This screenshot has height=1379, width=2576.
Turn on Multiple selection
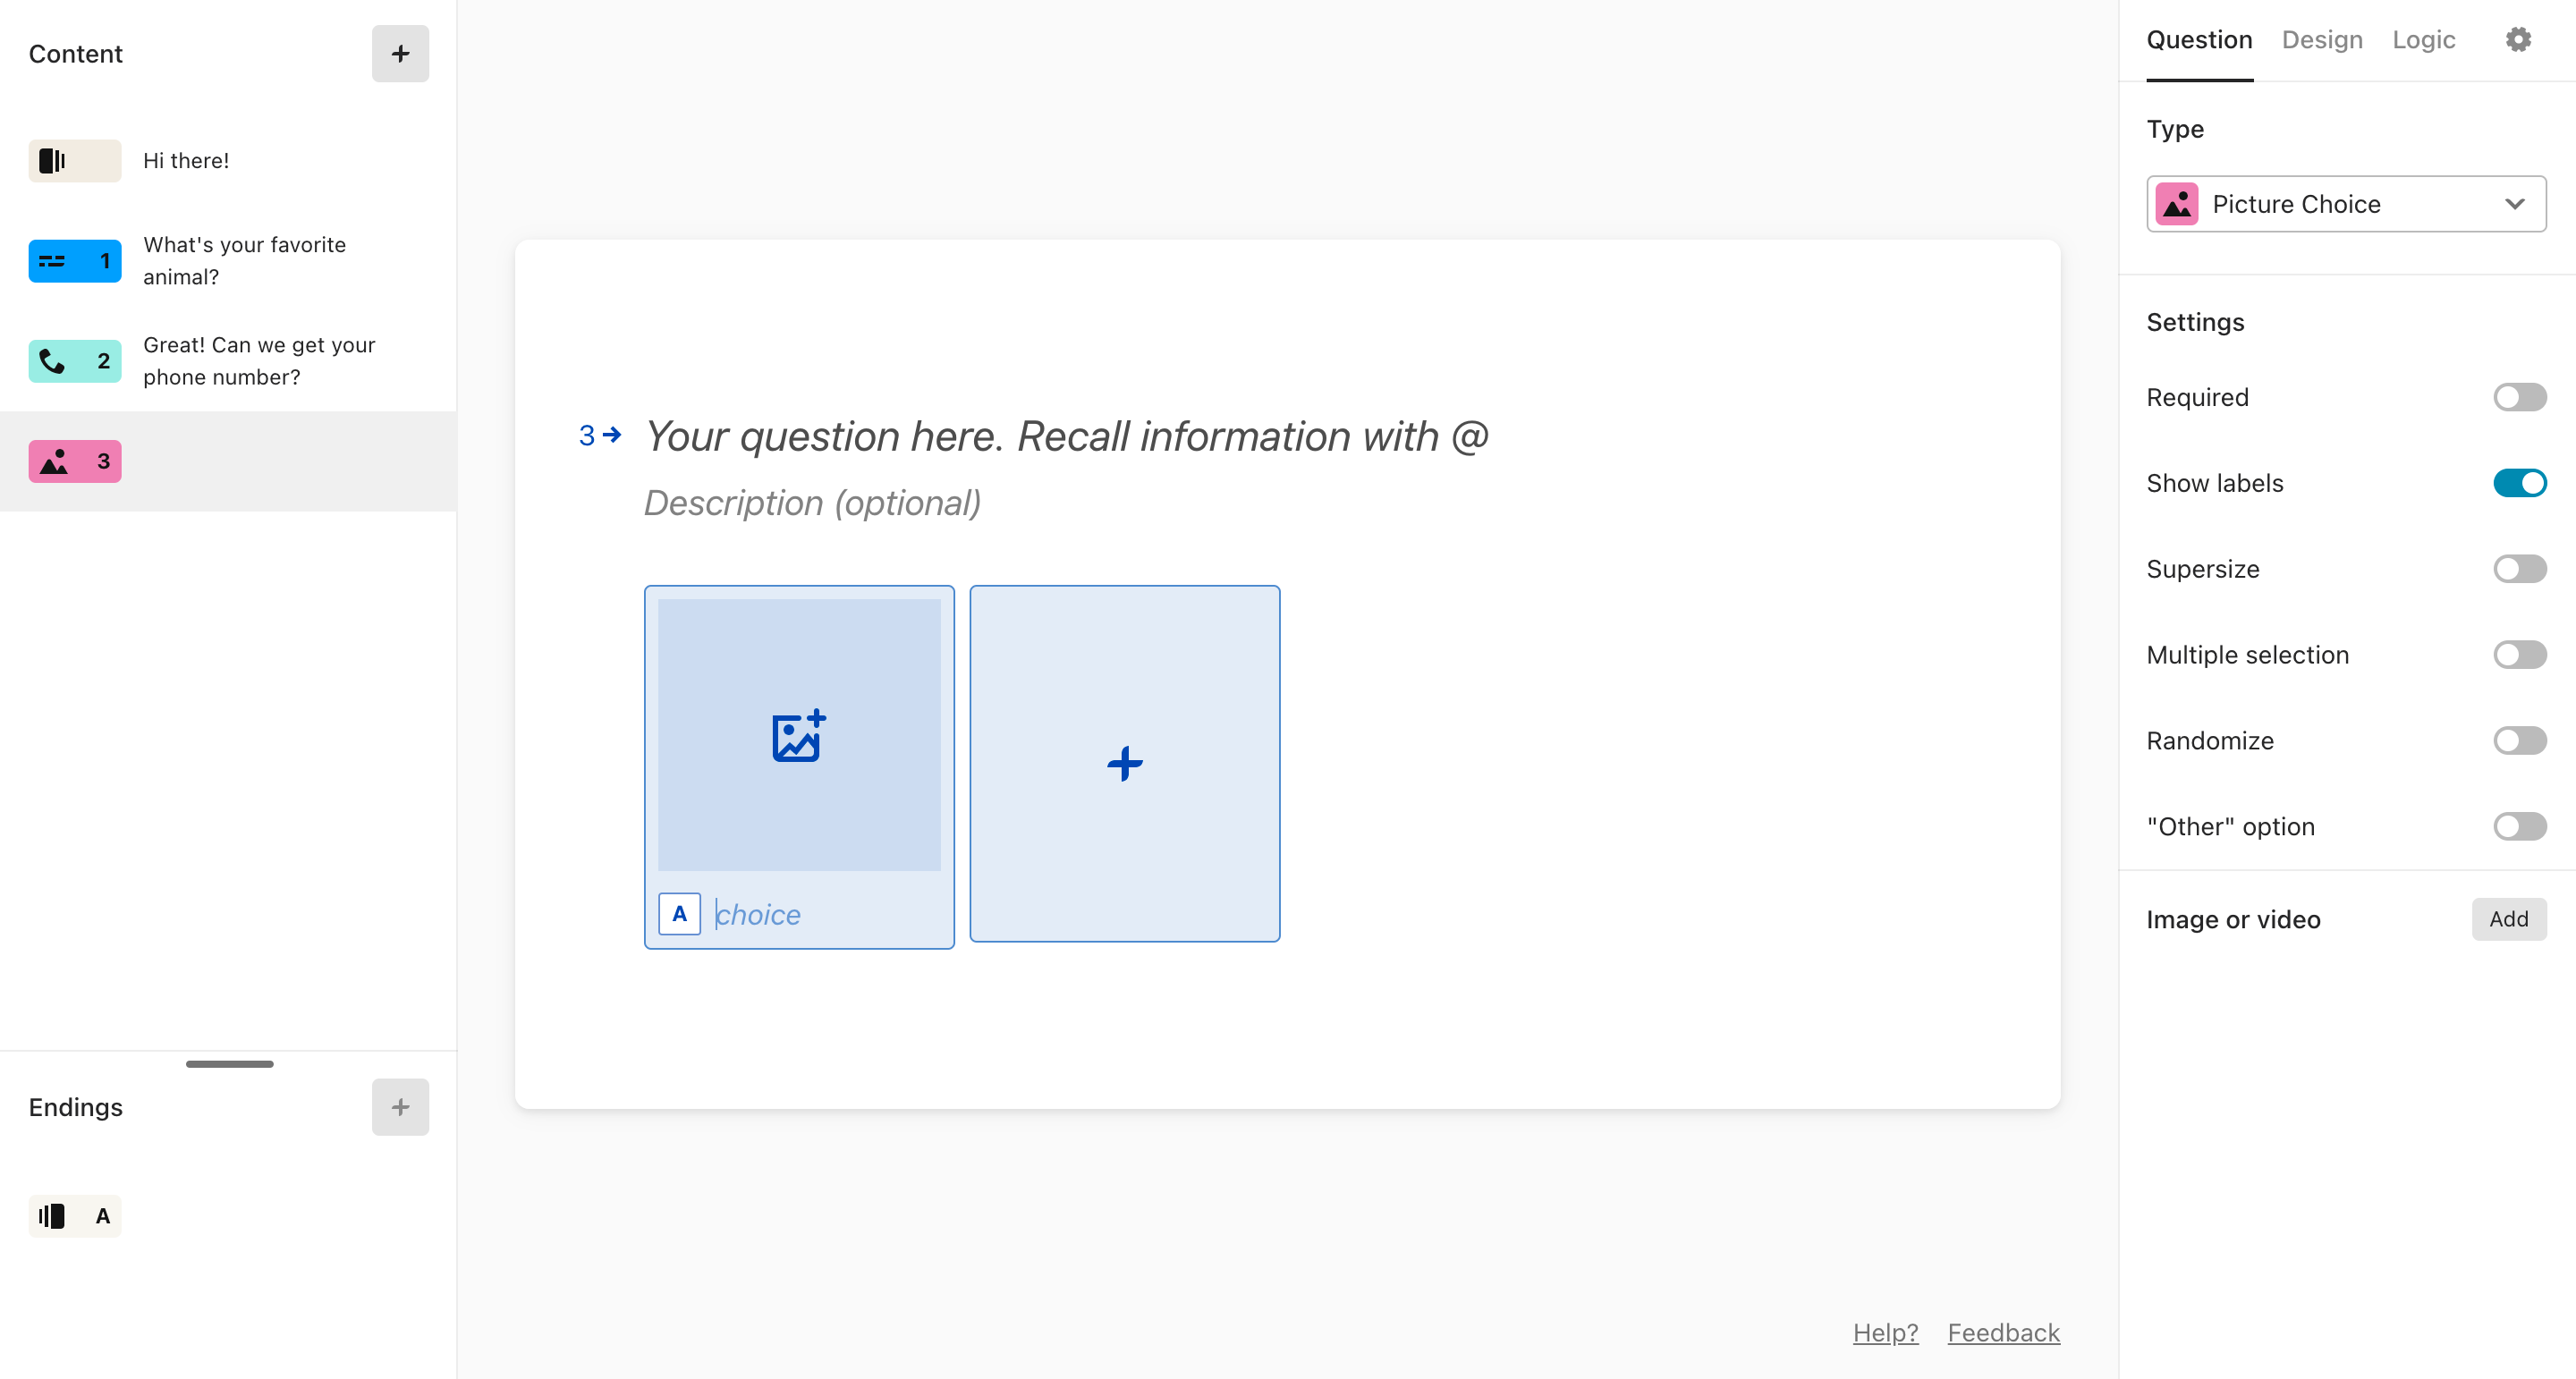[2519, 655]
